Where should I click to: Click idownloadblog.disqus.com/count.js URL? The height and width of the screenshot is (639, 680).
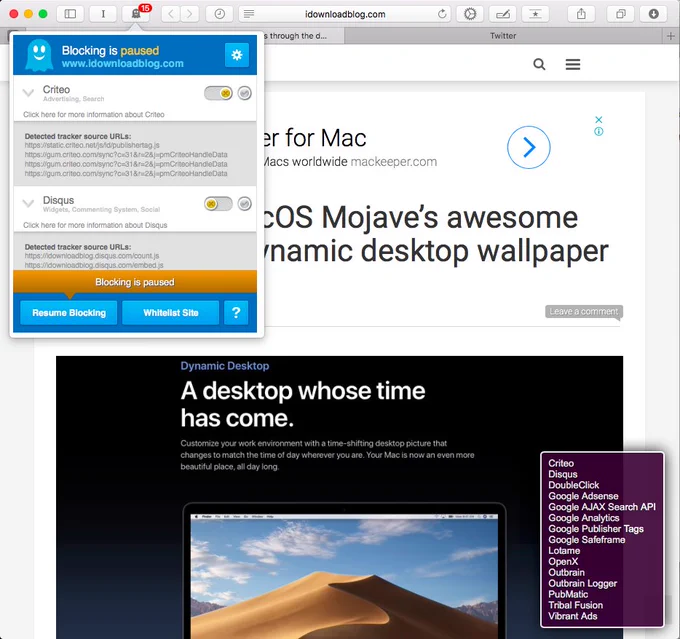point(92,256)
